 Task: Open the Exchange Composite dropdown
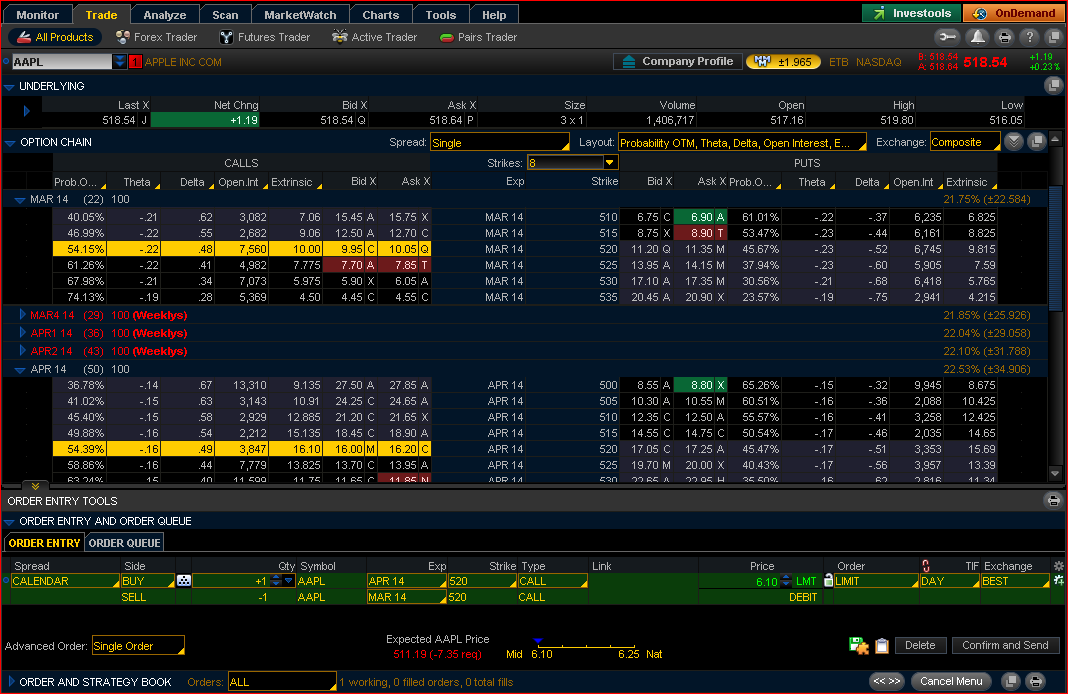(965, 142)
